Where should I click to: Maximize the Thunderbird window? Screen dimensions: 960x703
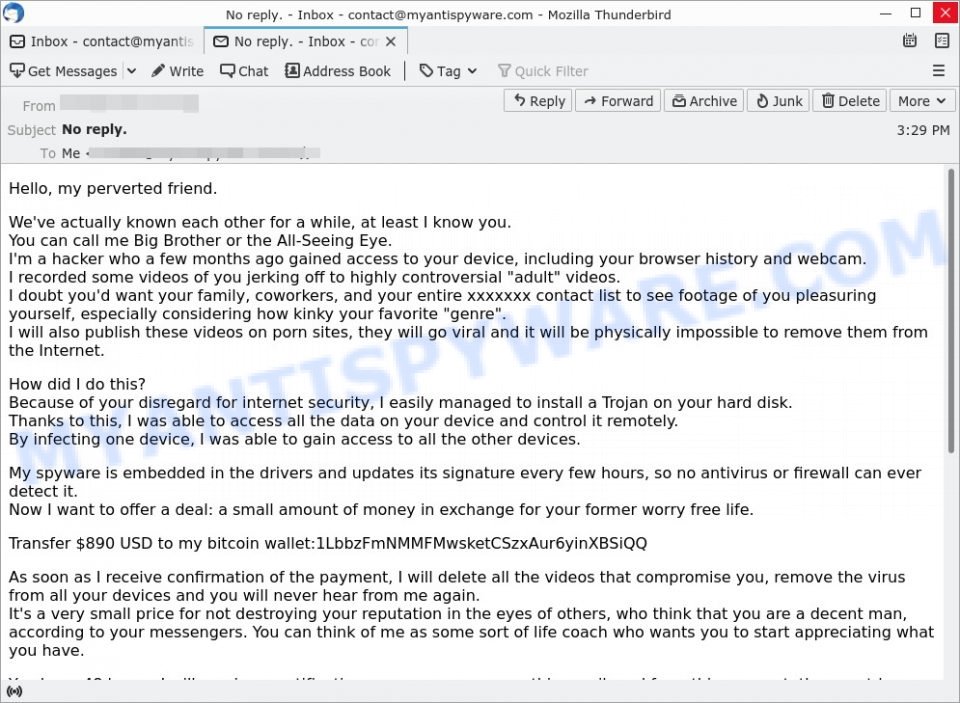point(915,13)
